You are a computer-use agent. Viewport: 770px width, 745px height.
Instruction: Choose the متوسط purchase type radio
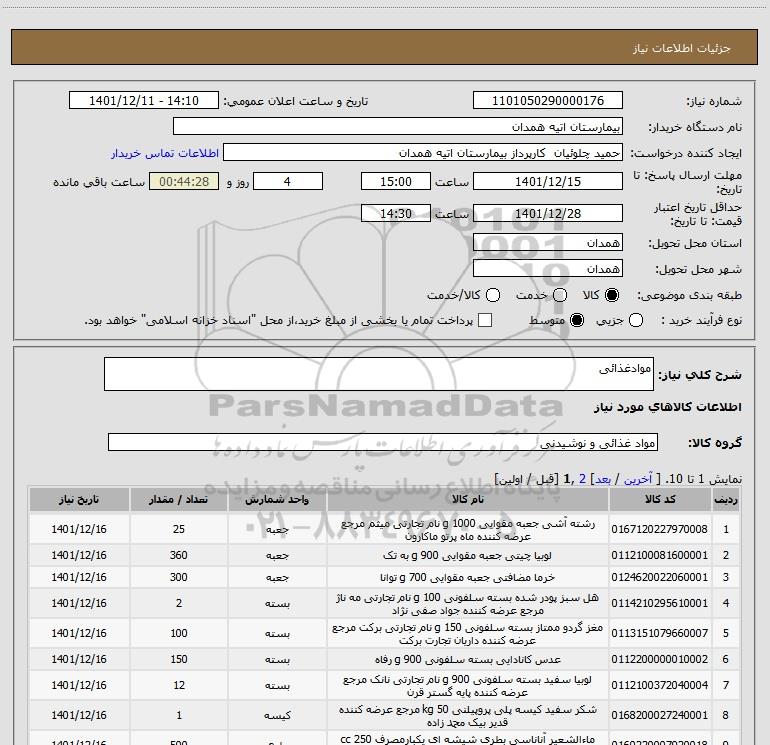(x=577, y=320)
